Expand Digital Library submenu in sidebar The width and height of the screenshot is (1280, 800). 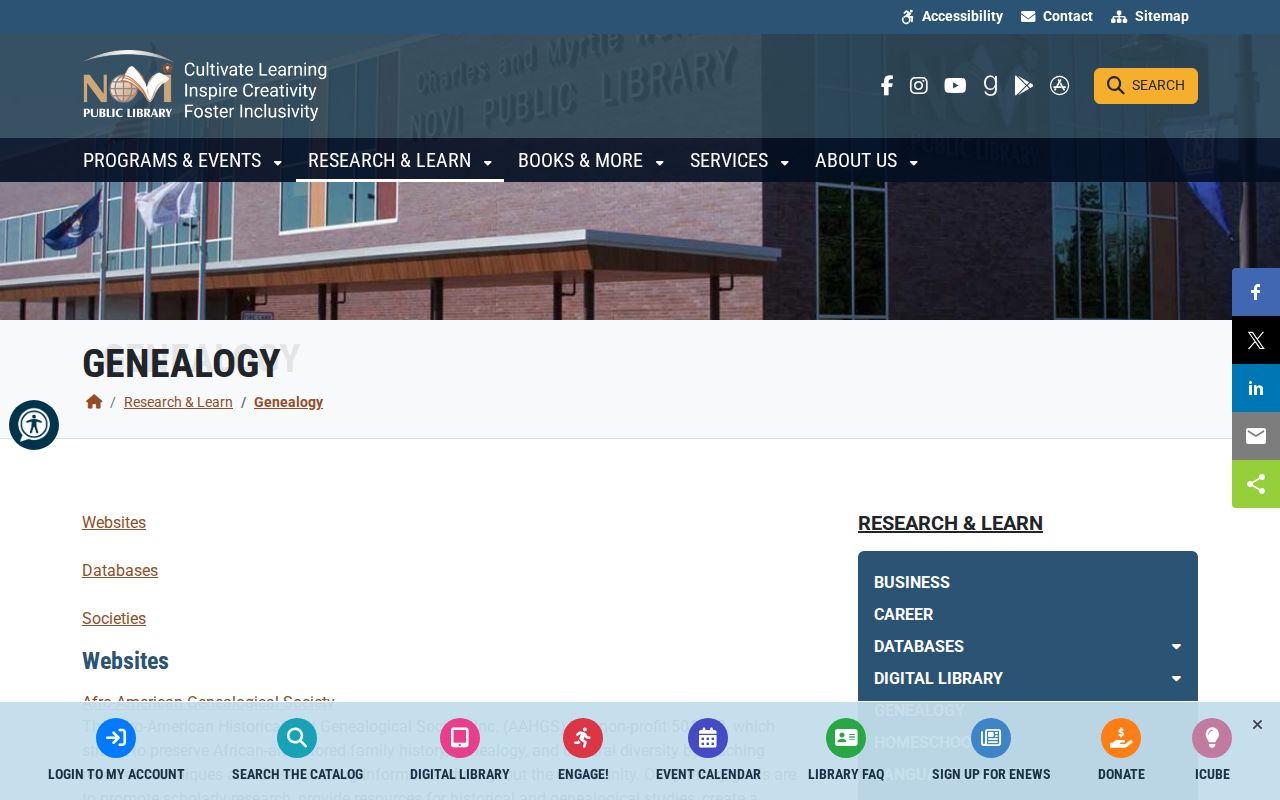coord(1176,679)
